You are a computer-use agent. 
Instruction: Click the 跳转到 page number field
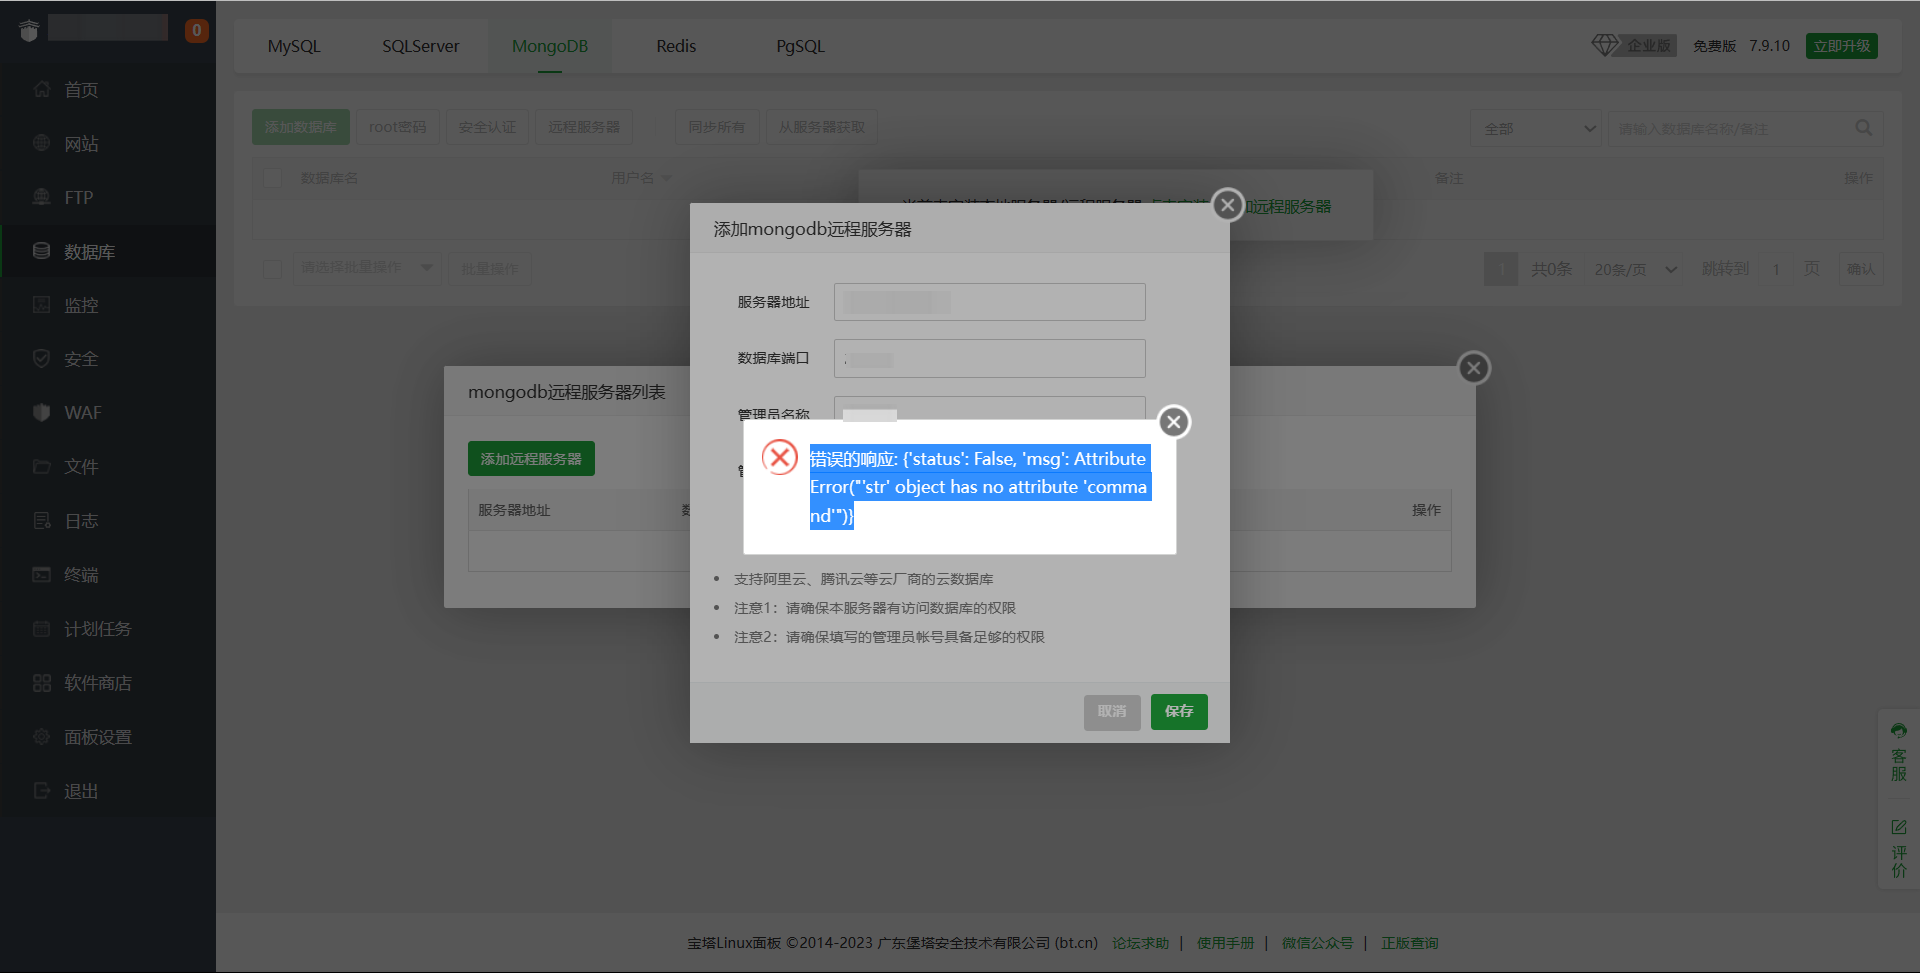[x=1776, y=269]
